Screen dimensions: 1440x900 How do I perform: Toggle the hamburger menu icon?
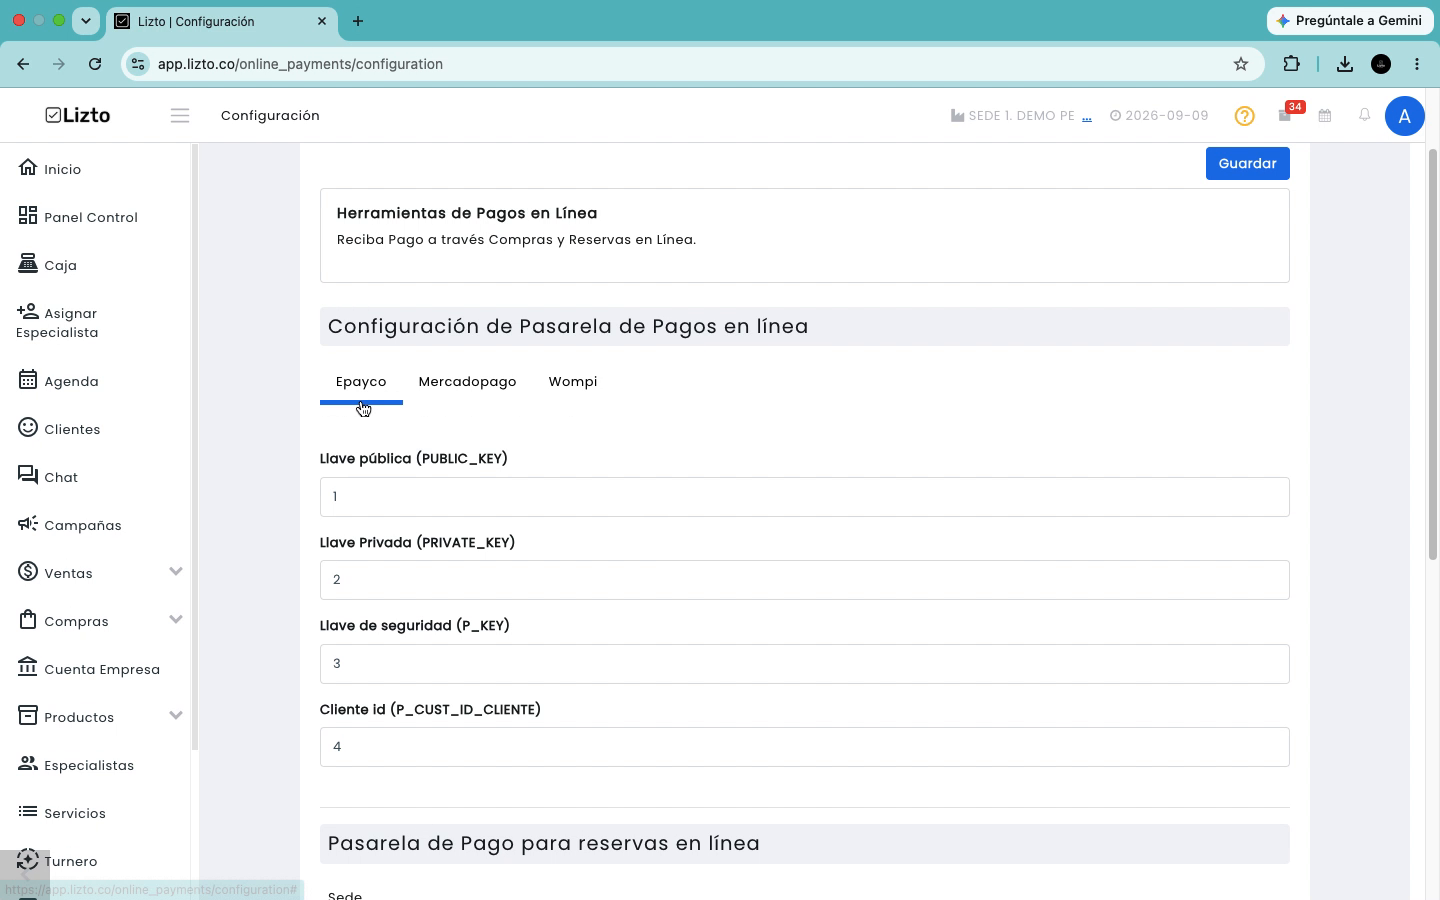(180, 116)
